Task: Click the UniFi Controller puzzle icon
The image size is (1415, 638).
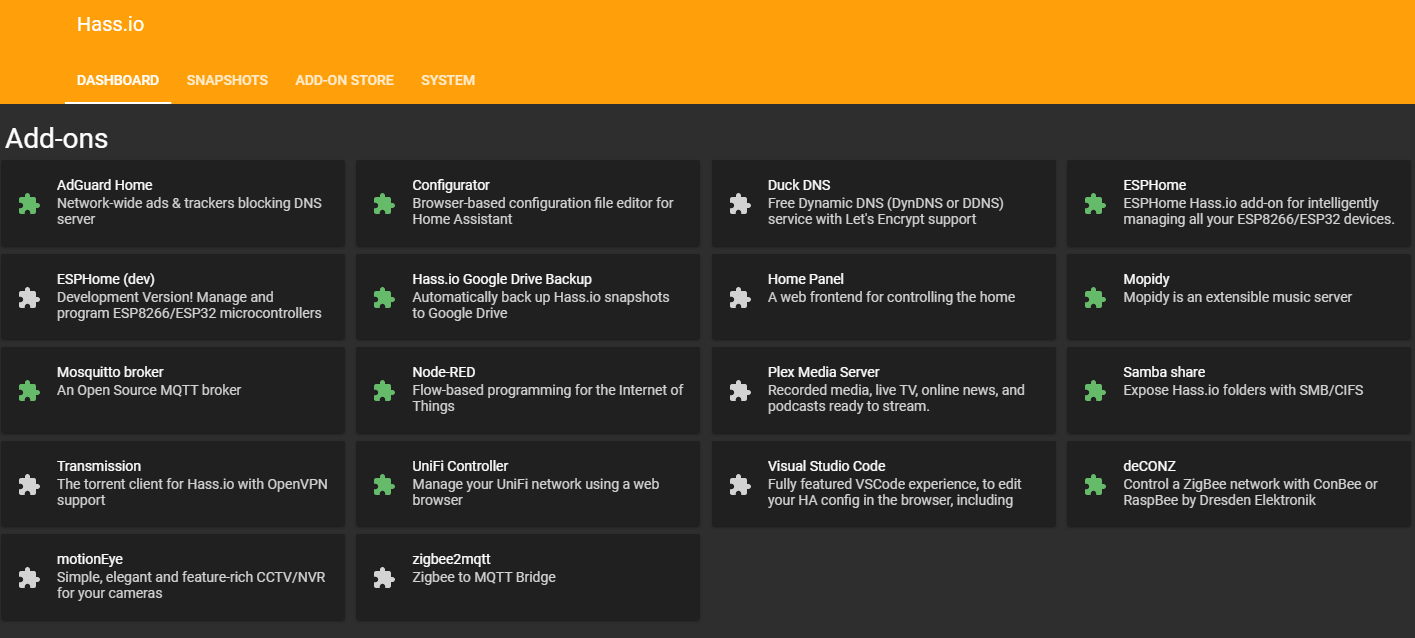Action: [x=384, y=485]
